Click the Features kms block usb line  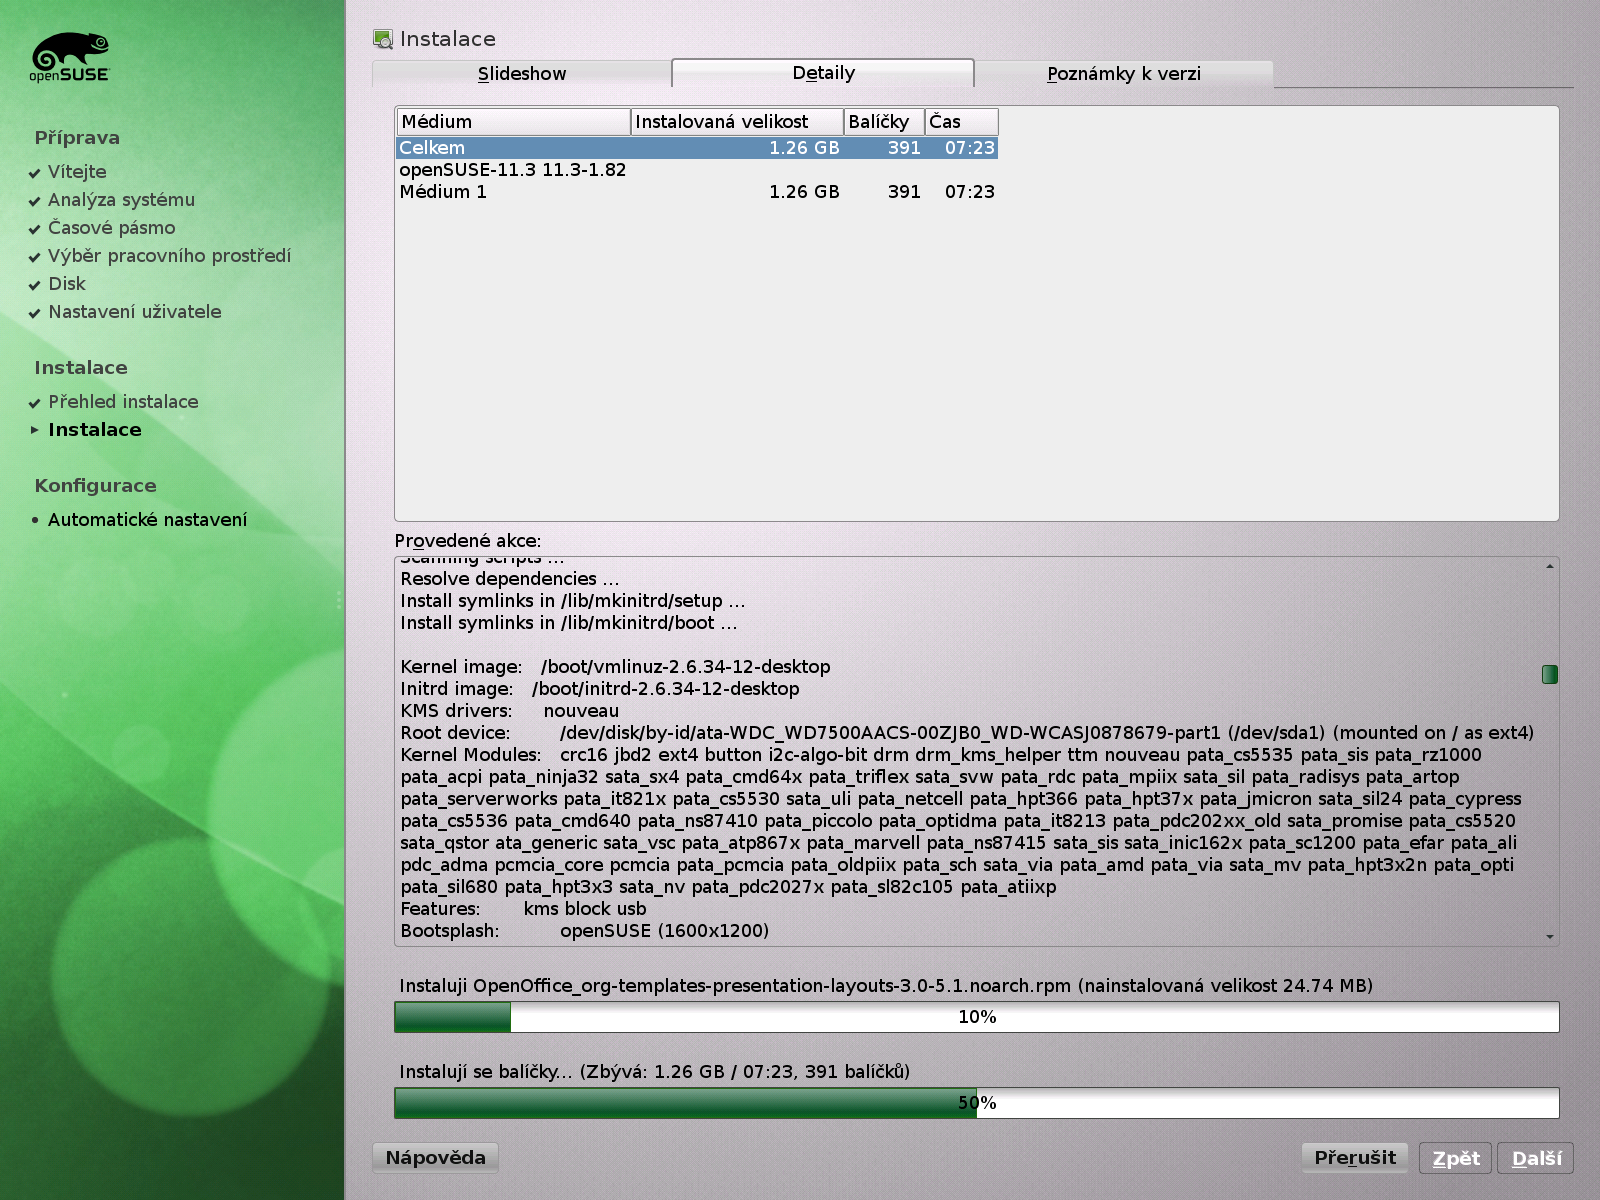(523, 909)
